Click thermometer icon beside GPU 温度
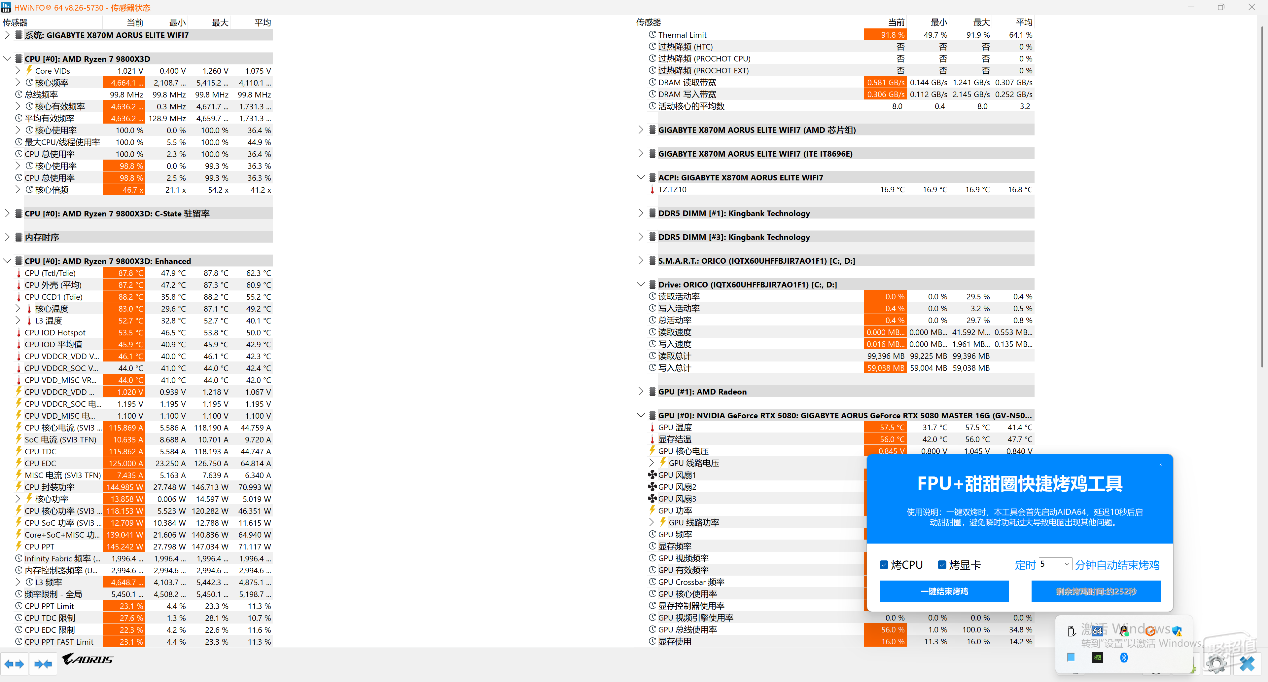The width and height of the screenshot is (1268, 682). pos(652,427)
